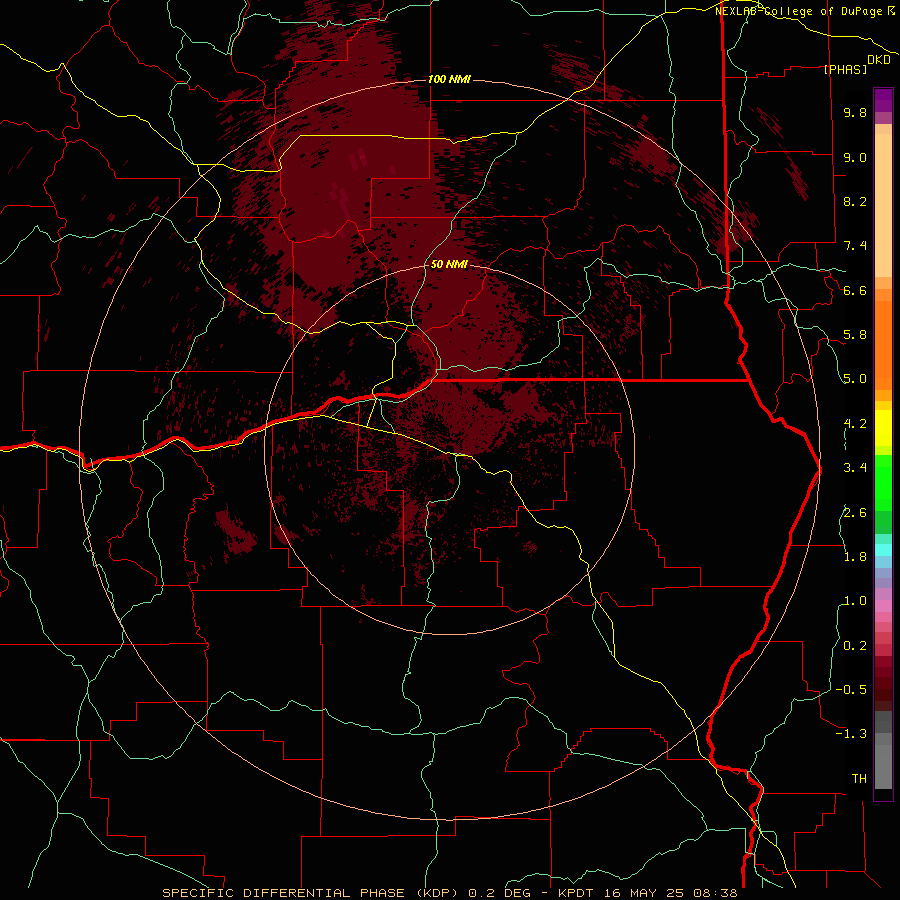Click the -1.3 value on the scale

coord(851,734)
